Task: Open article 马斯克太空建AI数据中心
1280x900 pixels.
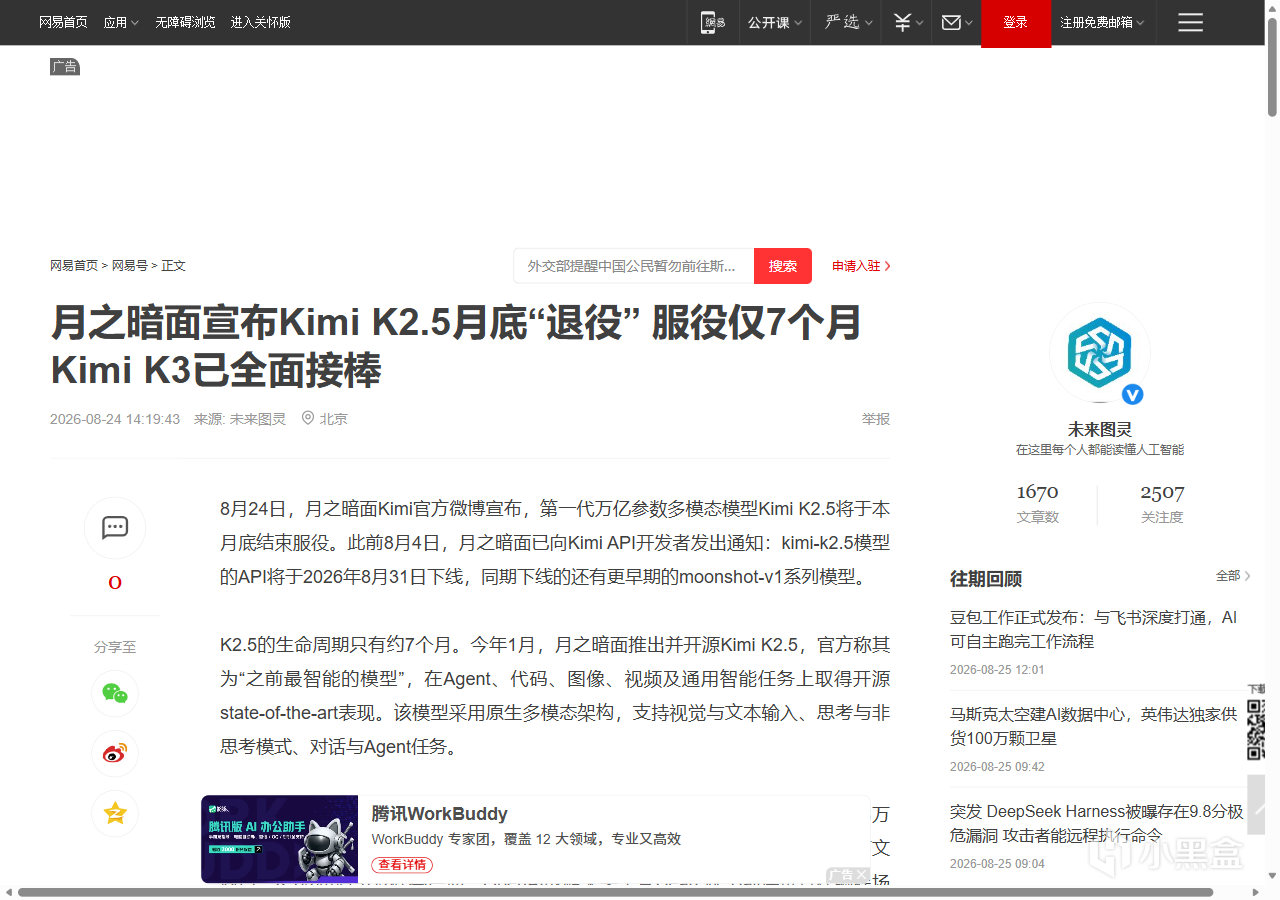Action: pyautogui.click(x=1093, y=726)
